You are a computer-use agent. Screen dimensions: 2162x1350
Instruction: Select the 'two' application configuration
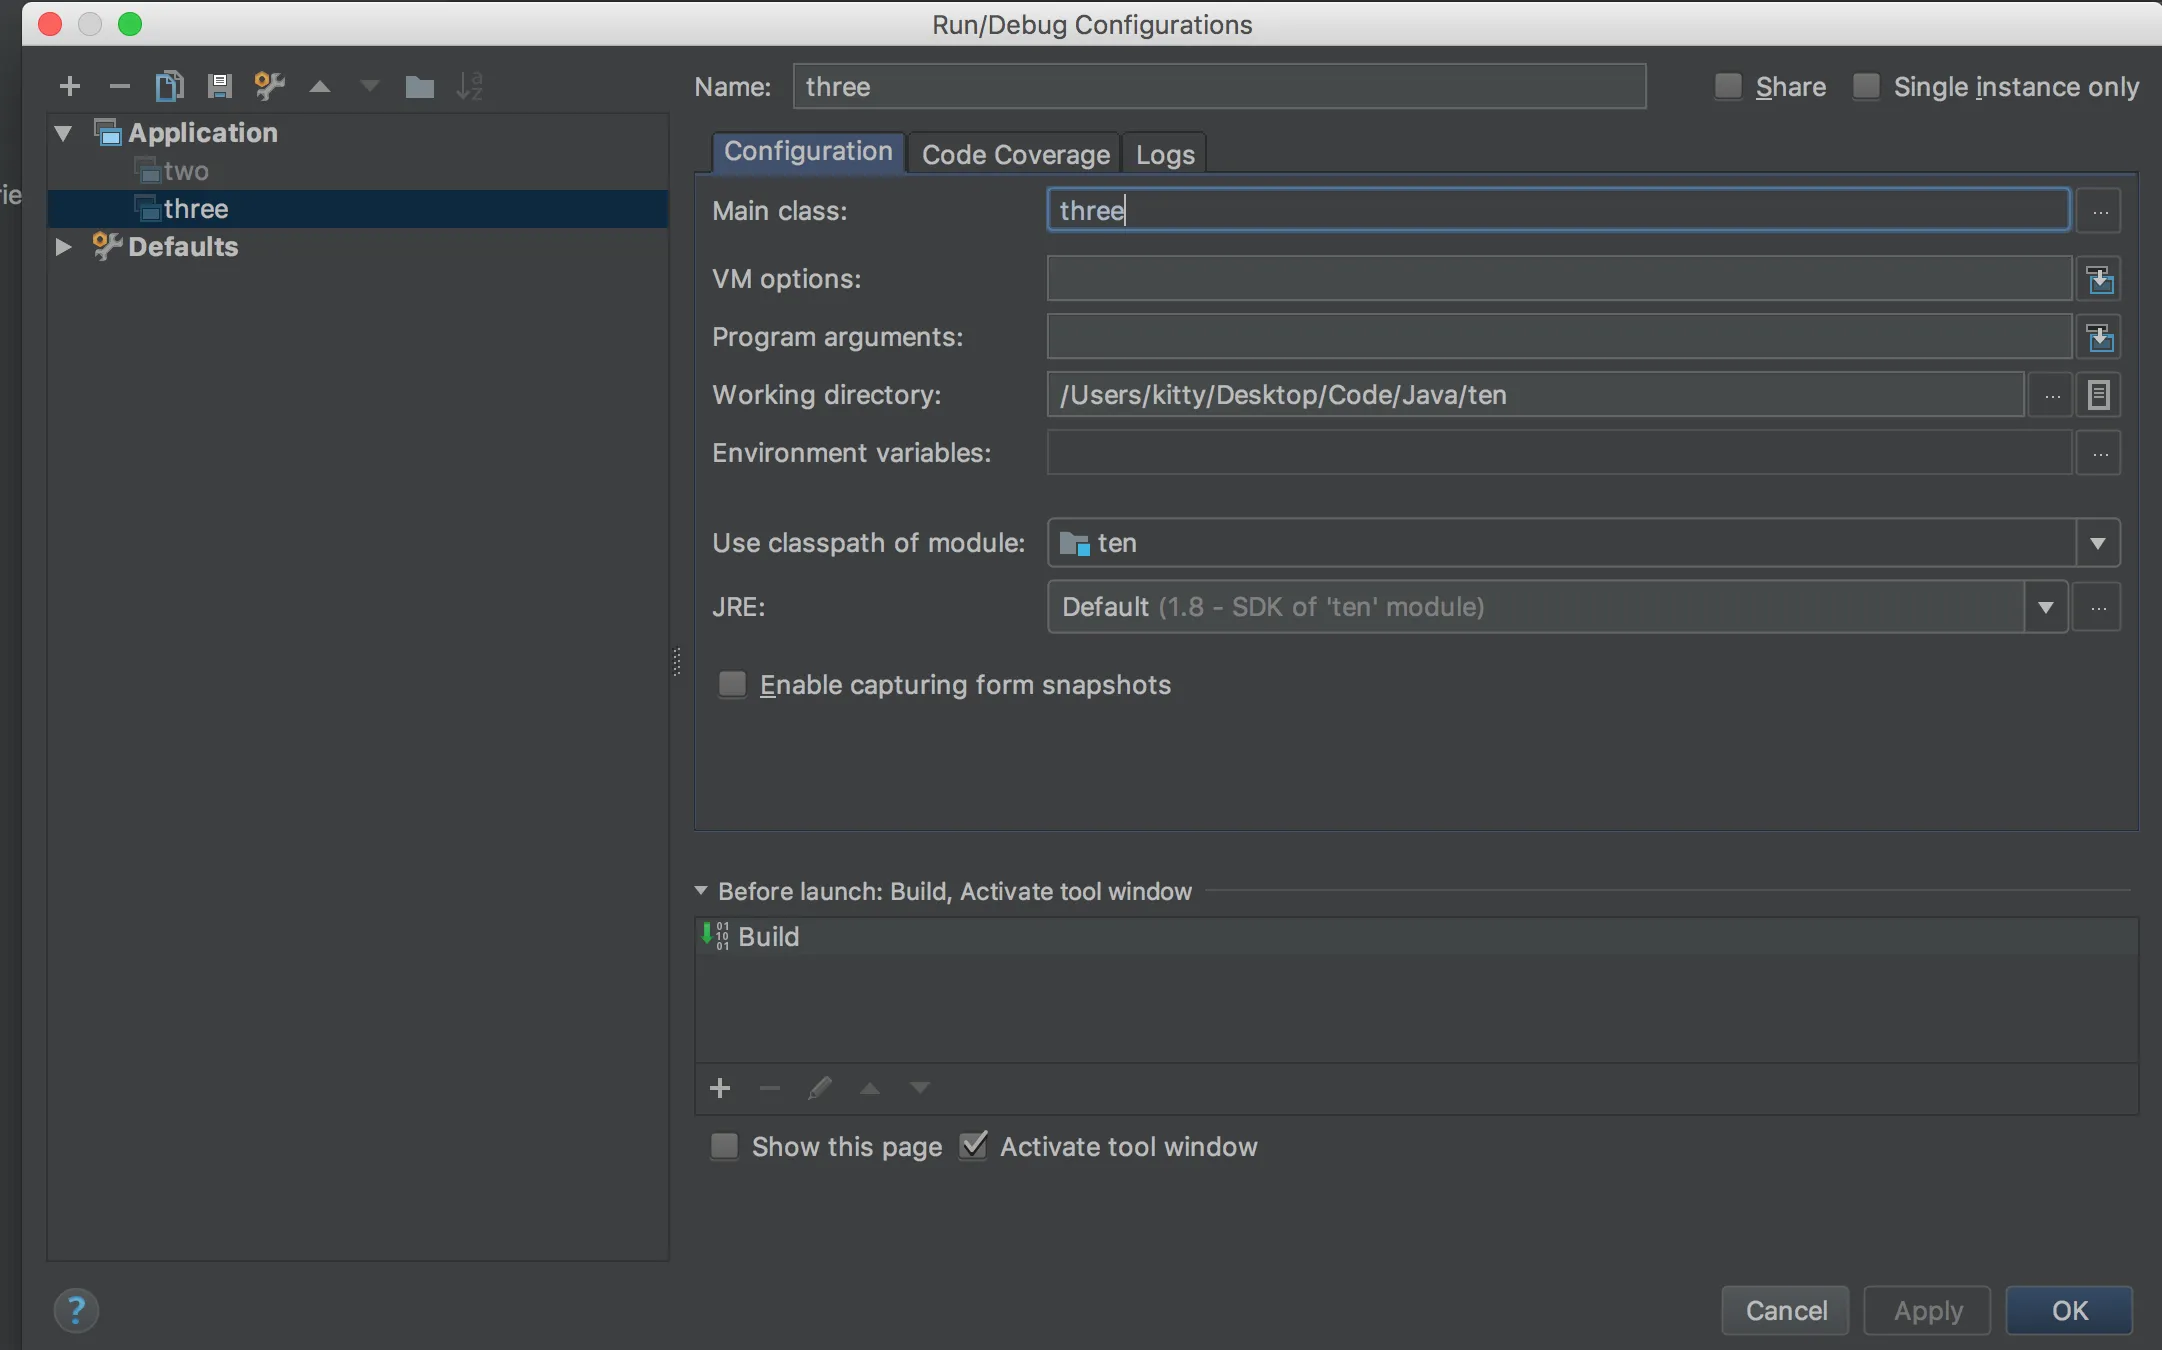click(x=186, y=171)
